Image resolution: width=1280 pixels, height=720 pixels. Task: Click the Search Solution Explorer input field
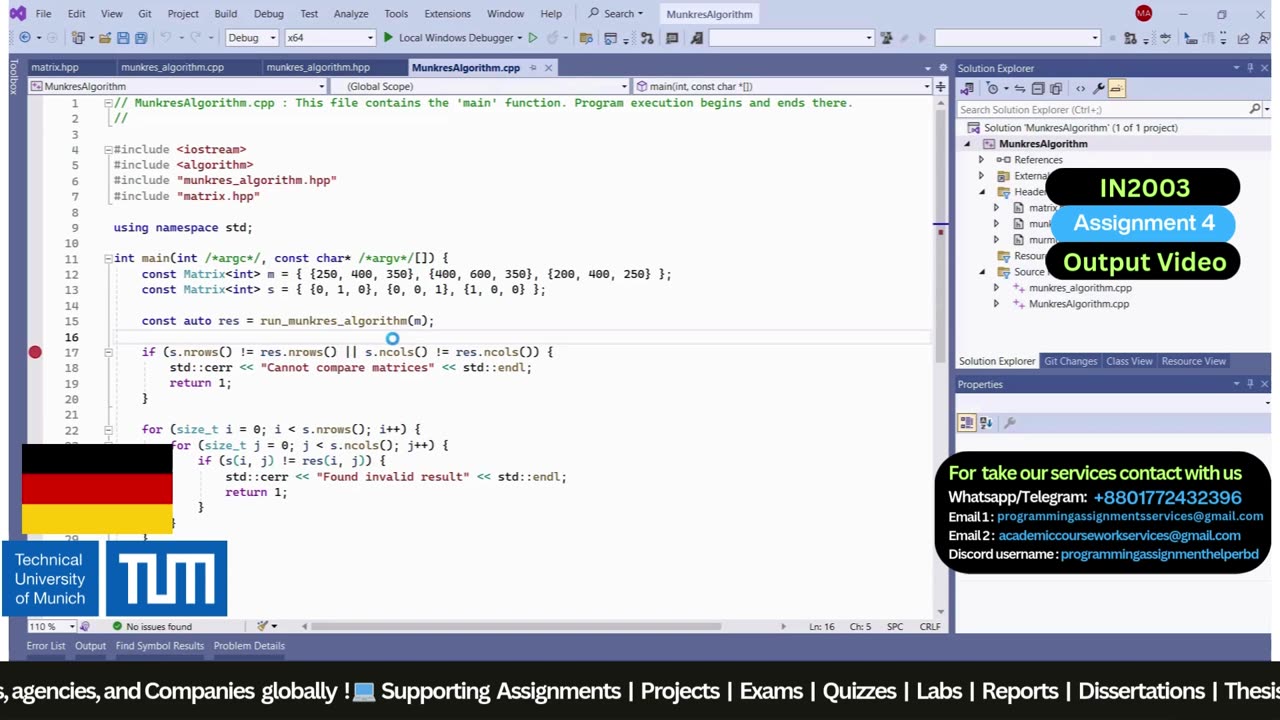click(1102, 110)
